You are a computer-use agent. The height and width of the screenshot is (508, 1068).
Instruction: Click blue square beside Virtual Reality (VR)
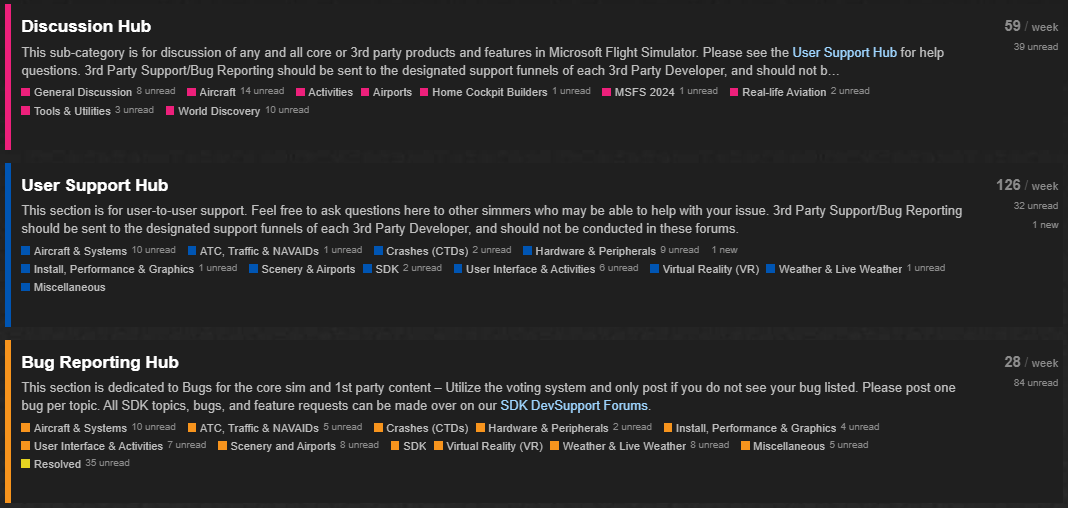(655, 269)
